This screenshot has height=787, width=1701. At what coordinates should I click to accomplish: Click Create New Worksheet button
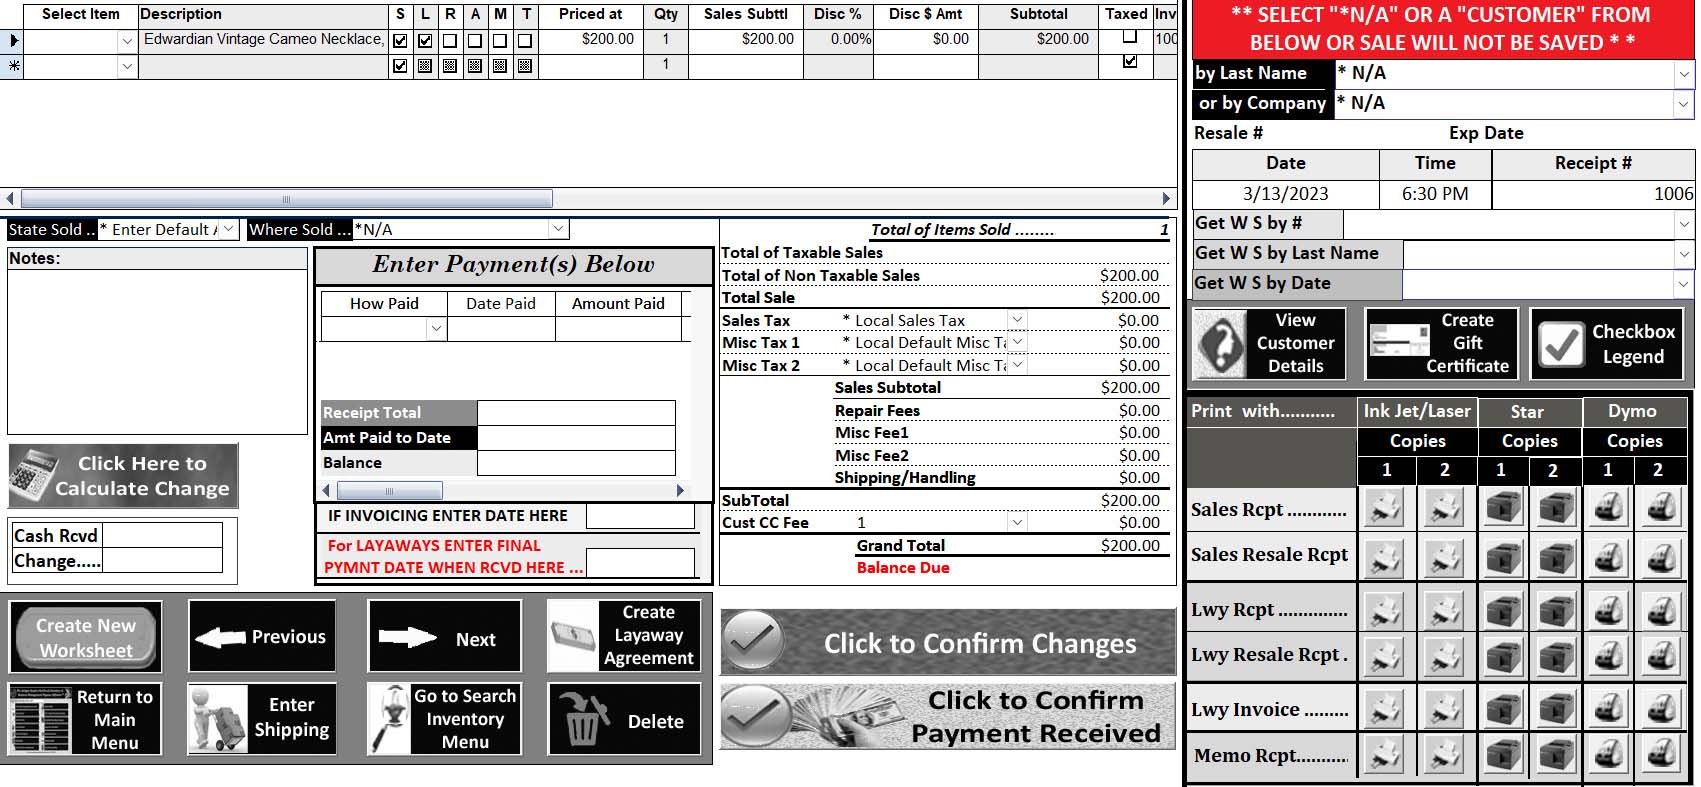pos(86,637)
